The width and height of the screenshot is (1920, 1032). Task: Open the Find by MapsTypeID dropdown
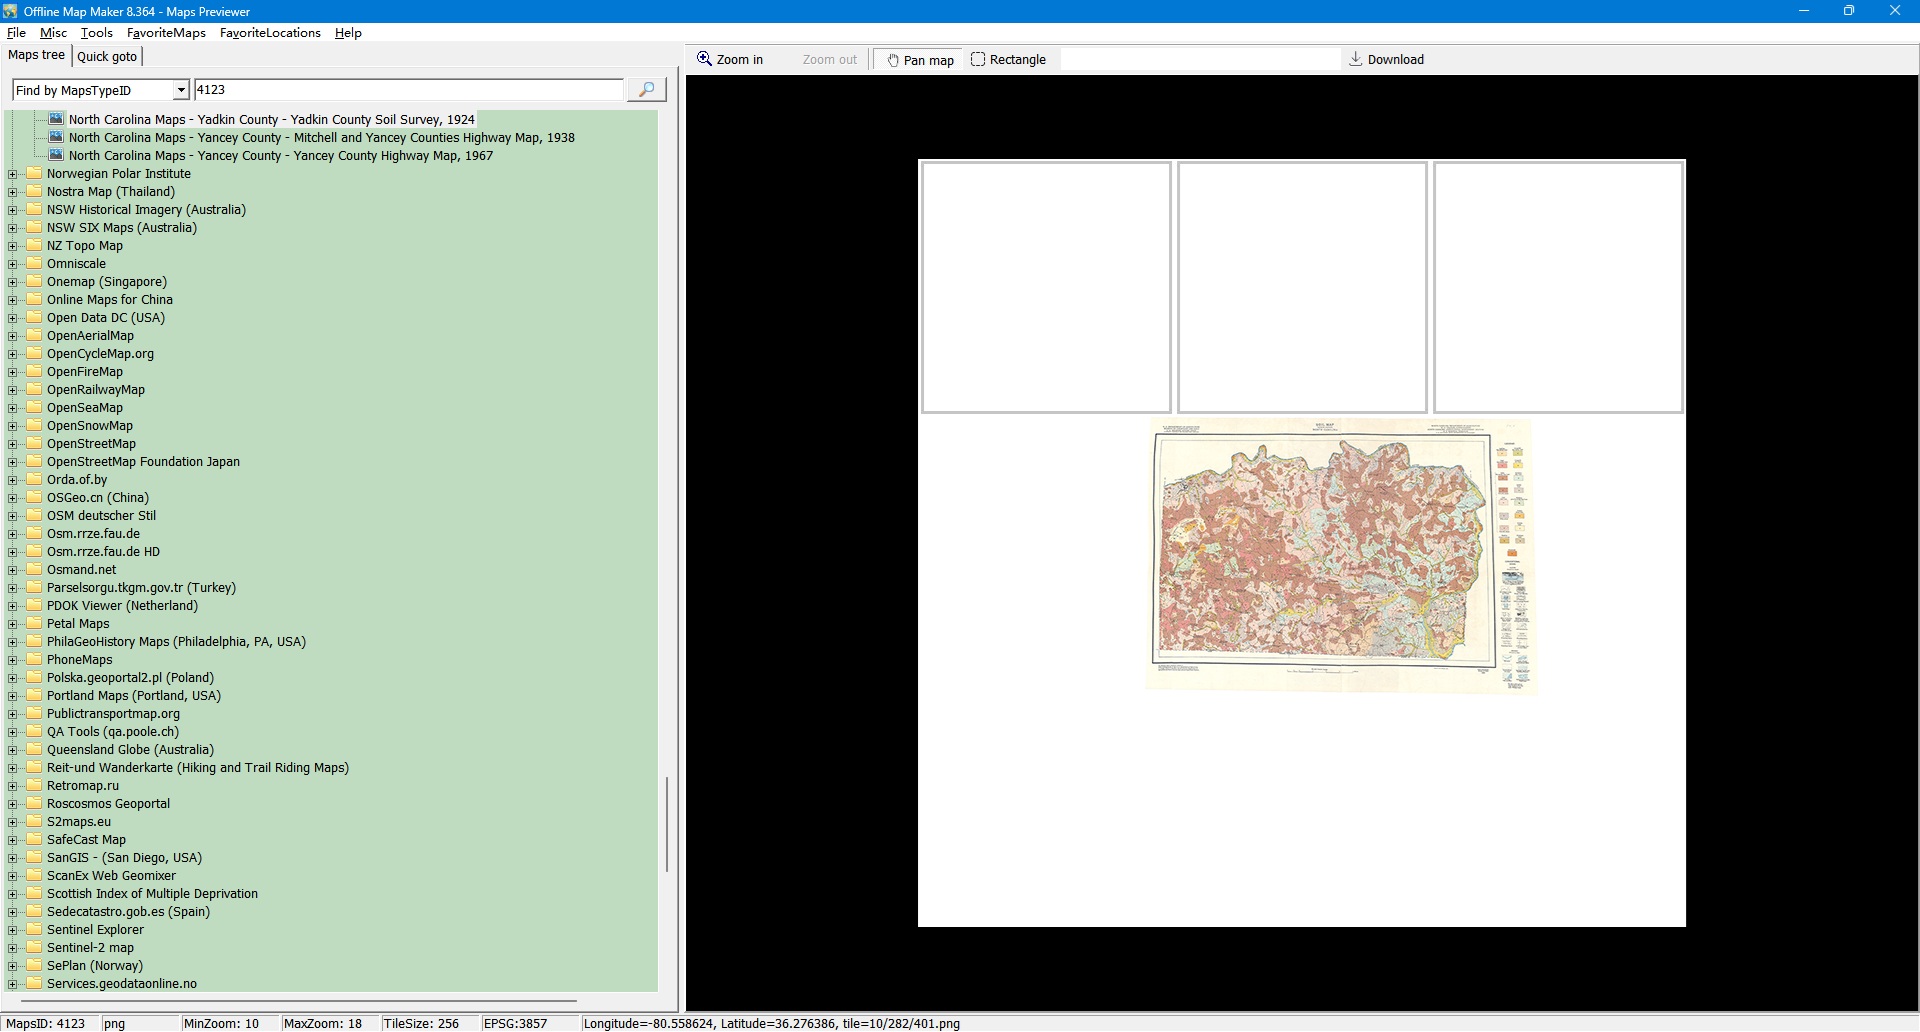pyautogui.click(x=181, y=91)
